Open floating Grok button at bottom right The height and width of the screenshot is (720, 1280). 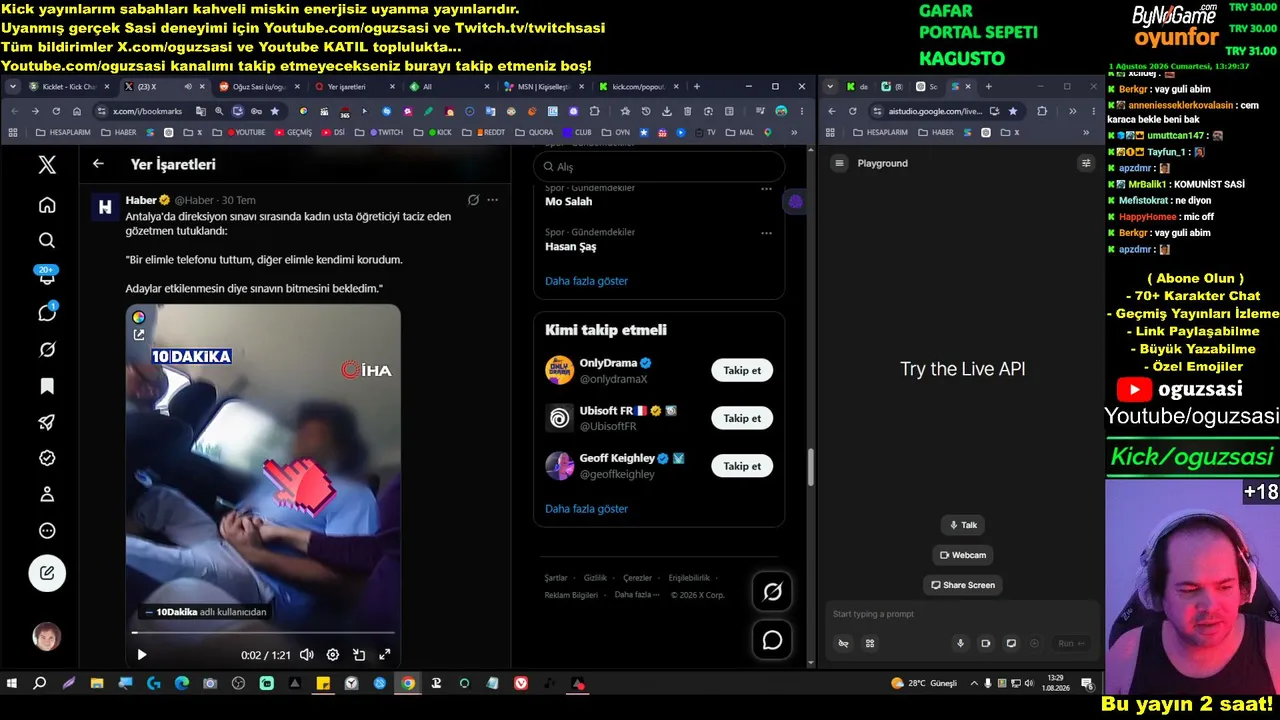pyautogui.click(x=772, y=592)
